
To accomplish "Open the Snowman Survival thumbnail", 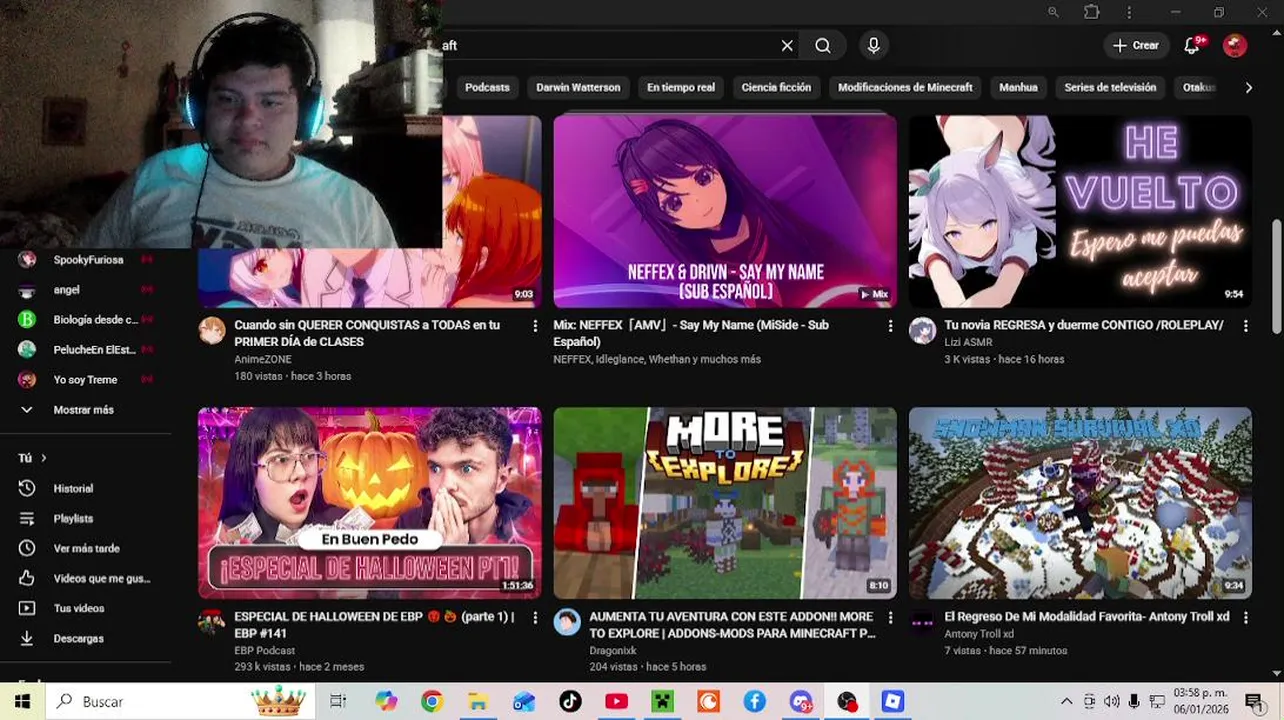I will (x=1080, y=503).
